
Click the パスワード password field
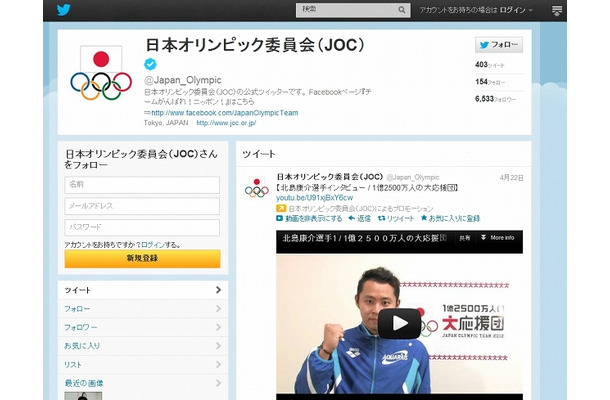[x=142, y=228]
